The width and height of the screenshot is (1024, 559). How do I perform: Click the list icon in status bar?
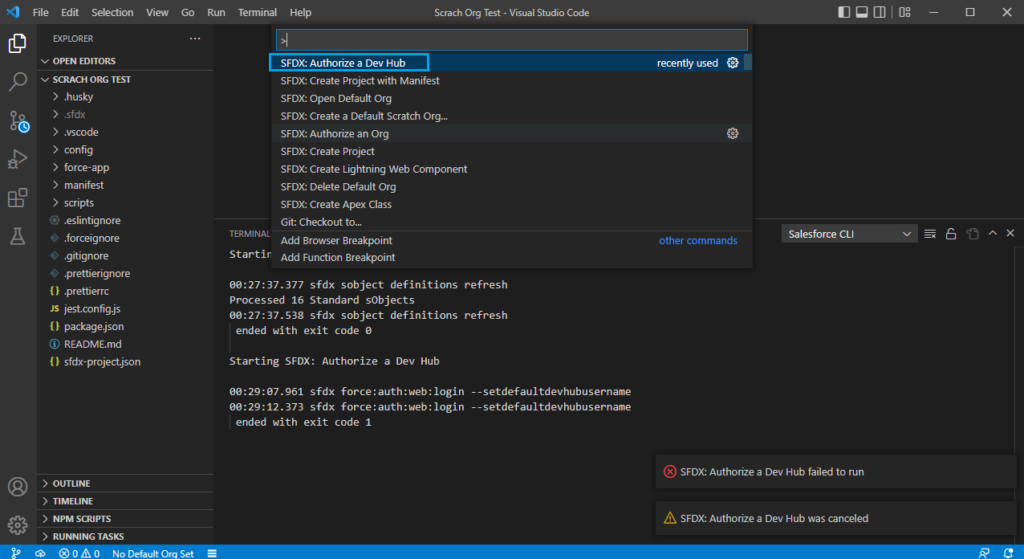212,553
